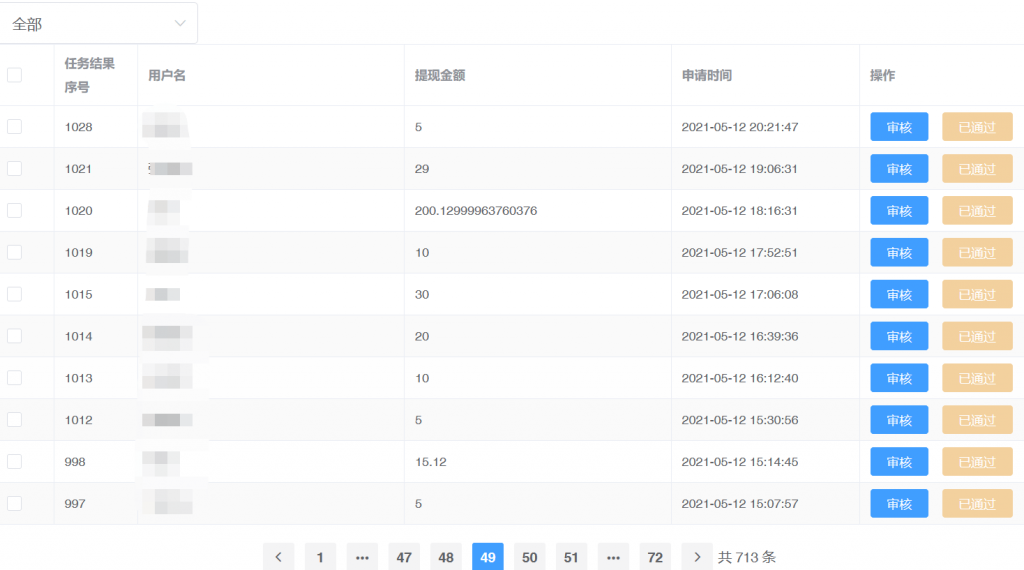Image resolution: width=1024 pixels, height=570 pixels.
Task: Click the 提现金额 column header
Action: pos(440,75)
